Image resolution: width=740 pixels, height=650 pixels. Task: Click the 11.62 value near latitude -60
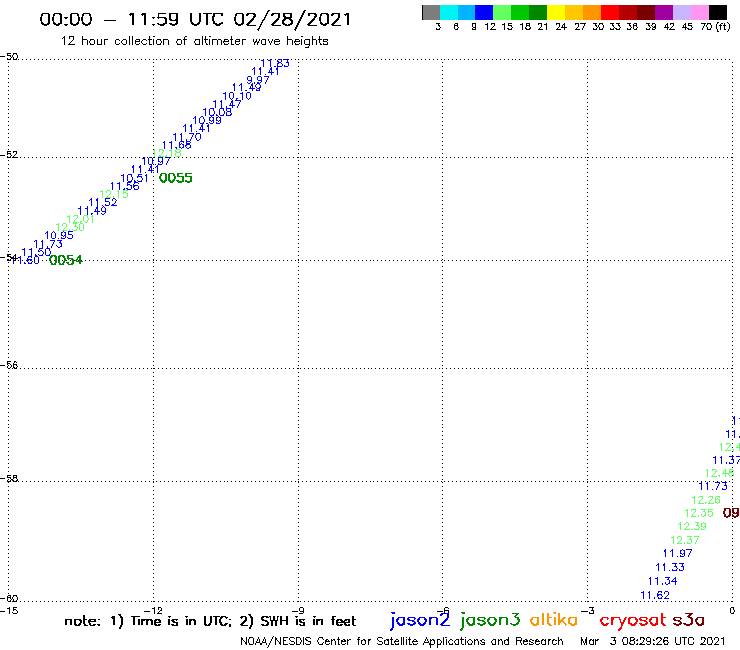(655, 595)
